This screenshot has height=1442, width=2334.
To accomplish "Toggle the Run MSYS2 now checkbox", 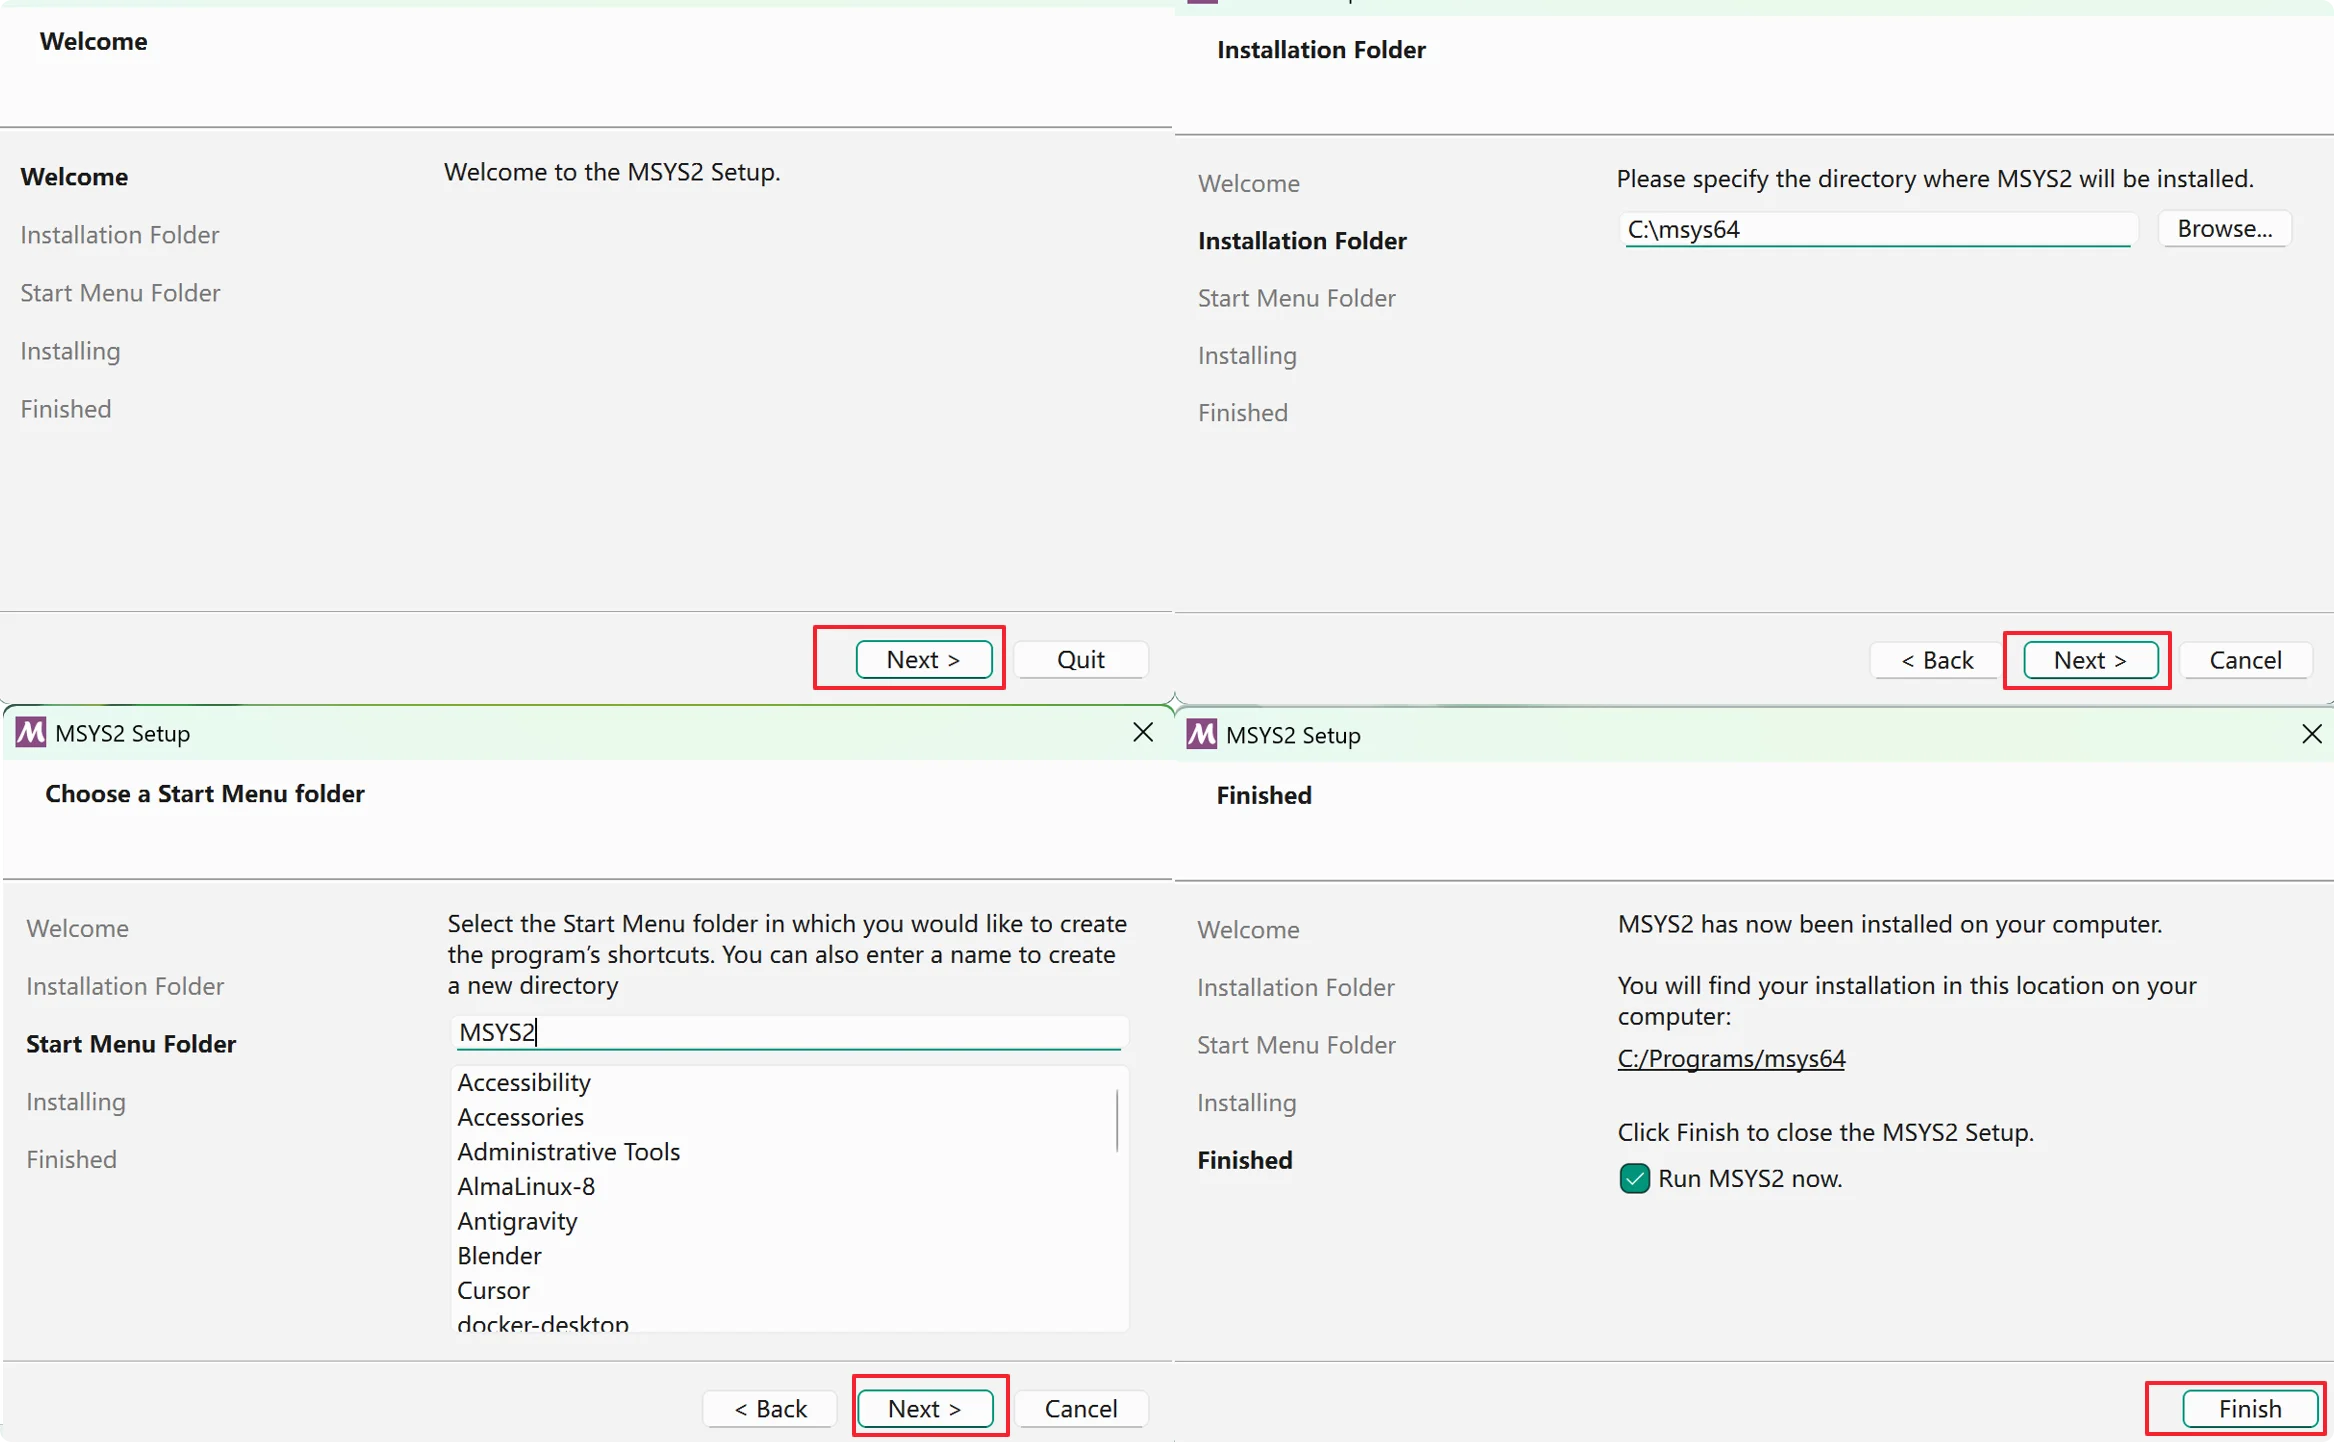I will click(1634, 1178).
